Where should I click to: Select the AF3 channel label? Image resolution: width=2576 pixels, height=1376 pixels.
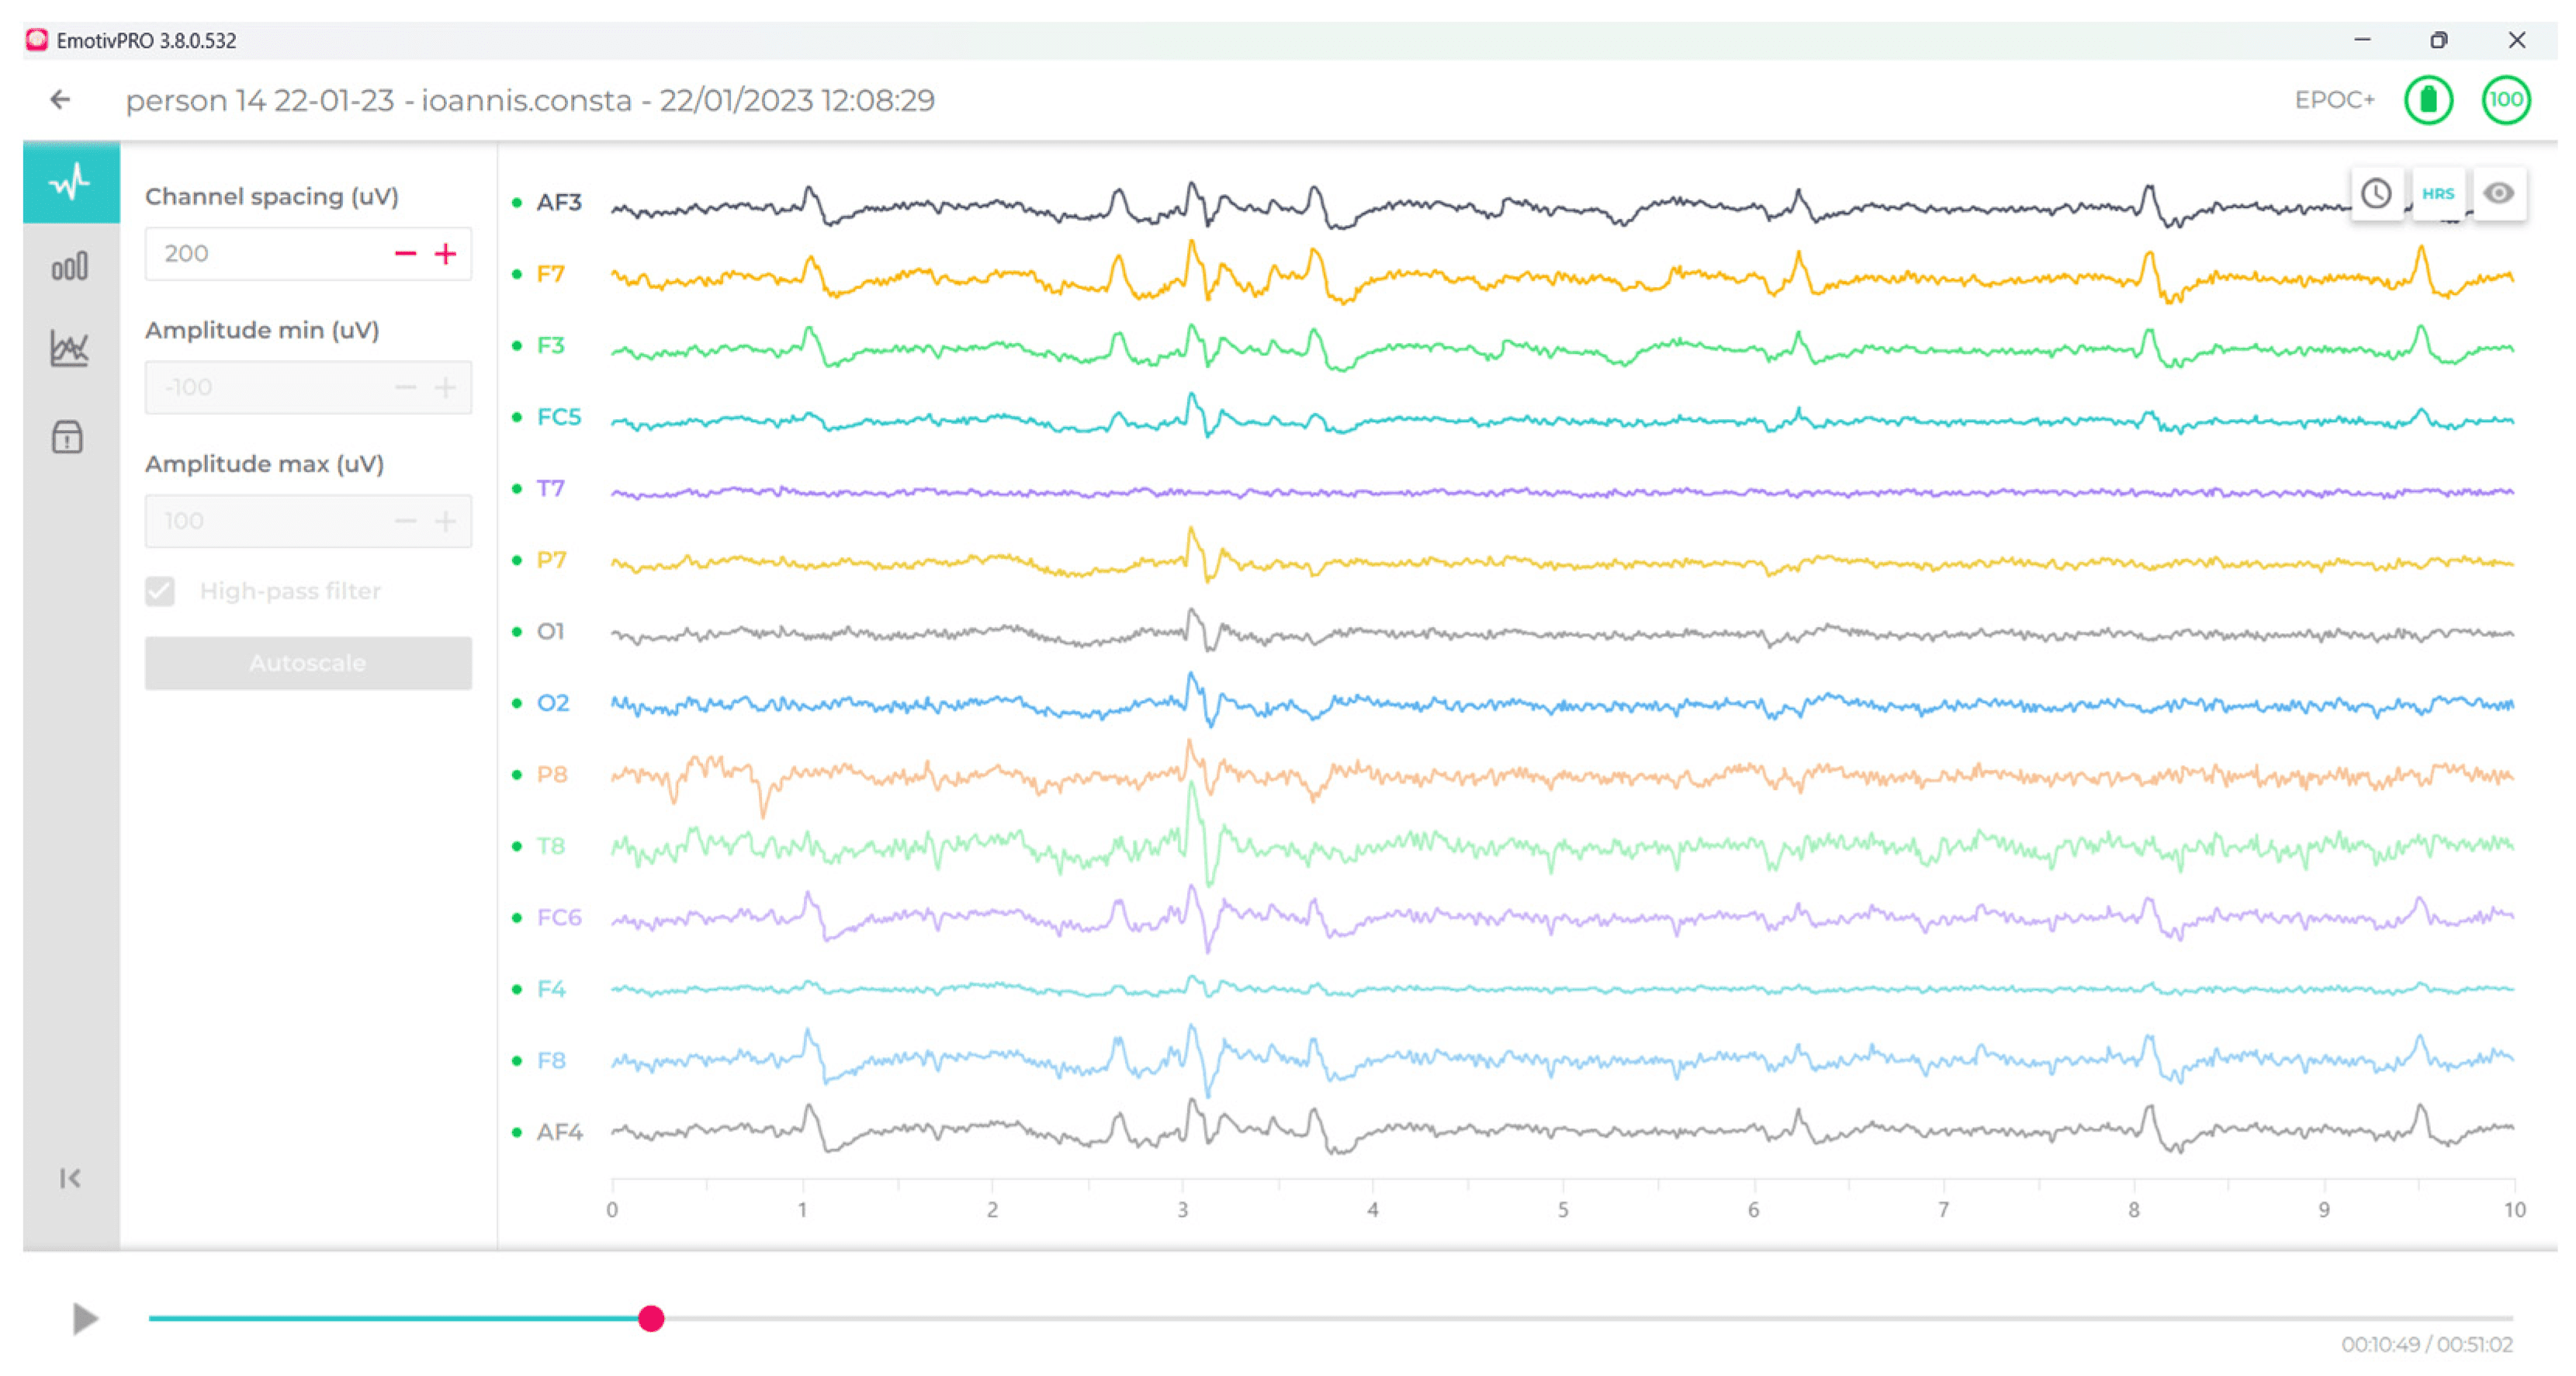(x=558, y=203)
